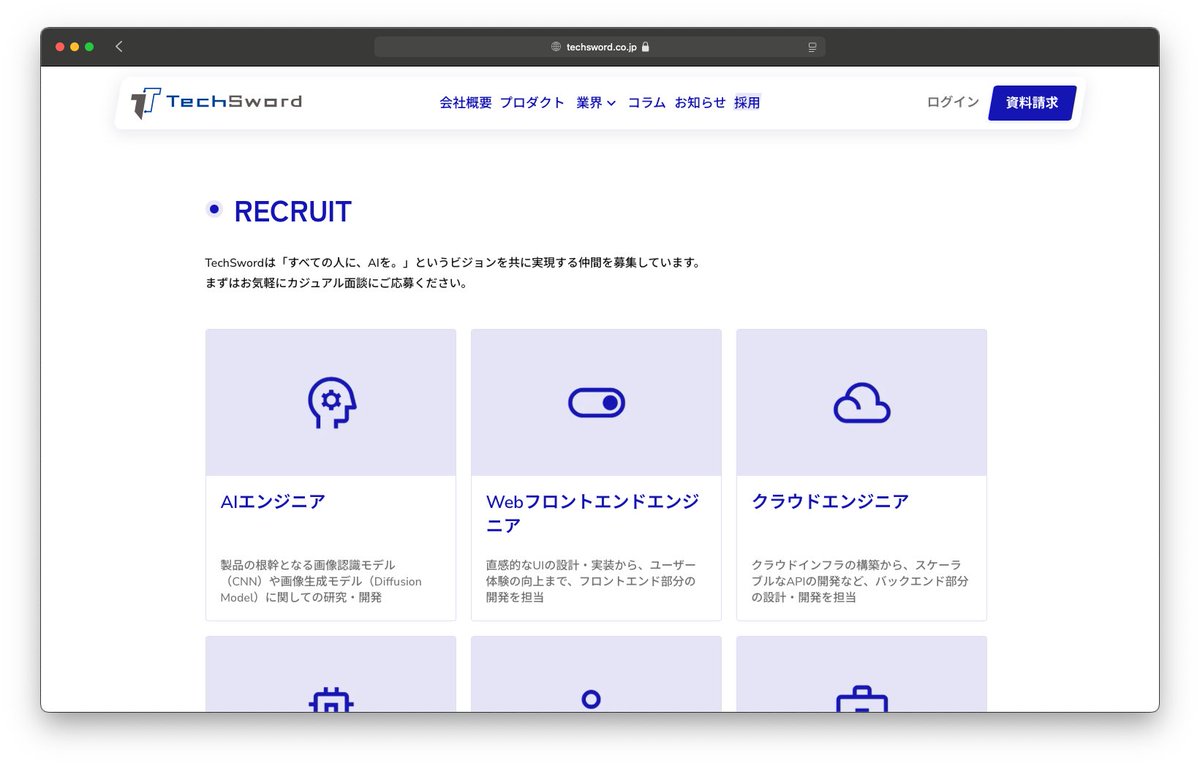This screenshot has height=766, width=1200.
Task: Click the AI head-with-gear icon
Action: point(331,403)
